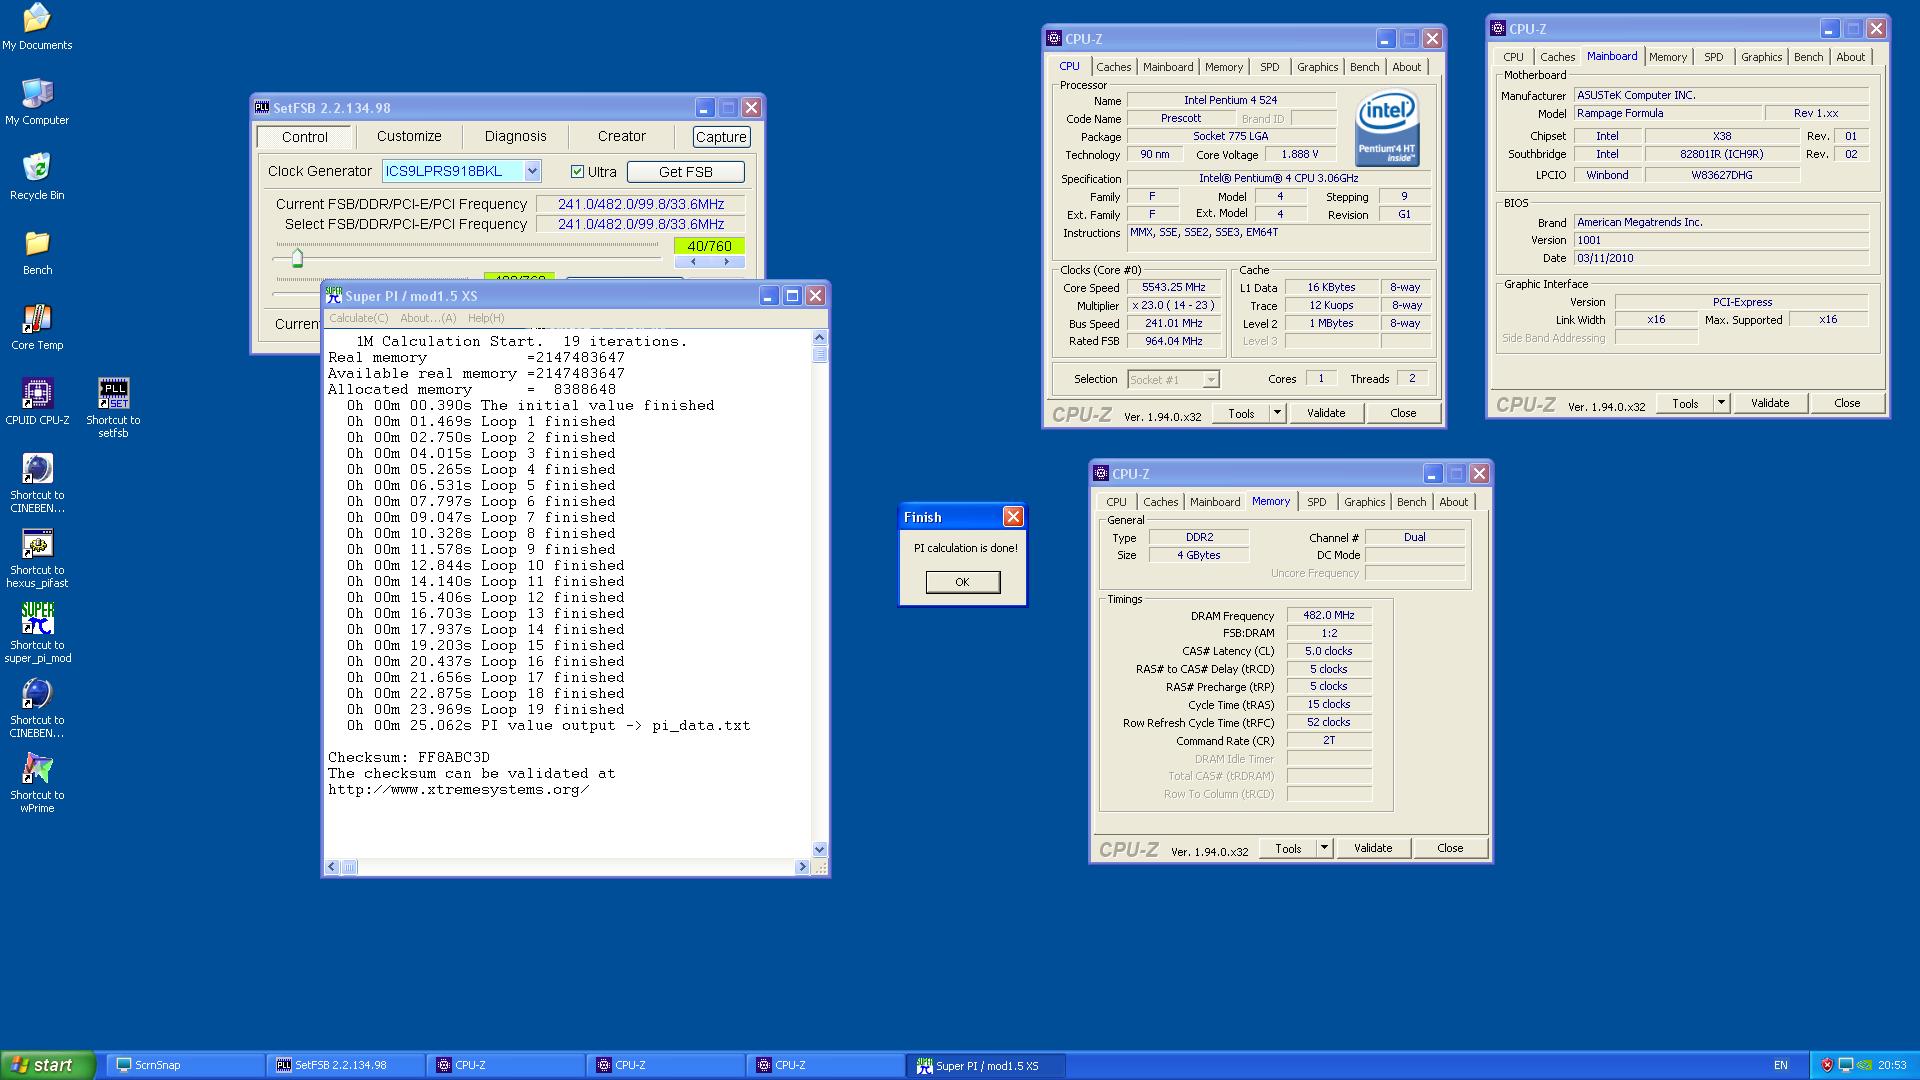Screen dimensions: 1920x1080
Task: Open the Recycle Bin icon
Action: click(37, 177)
